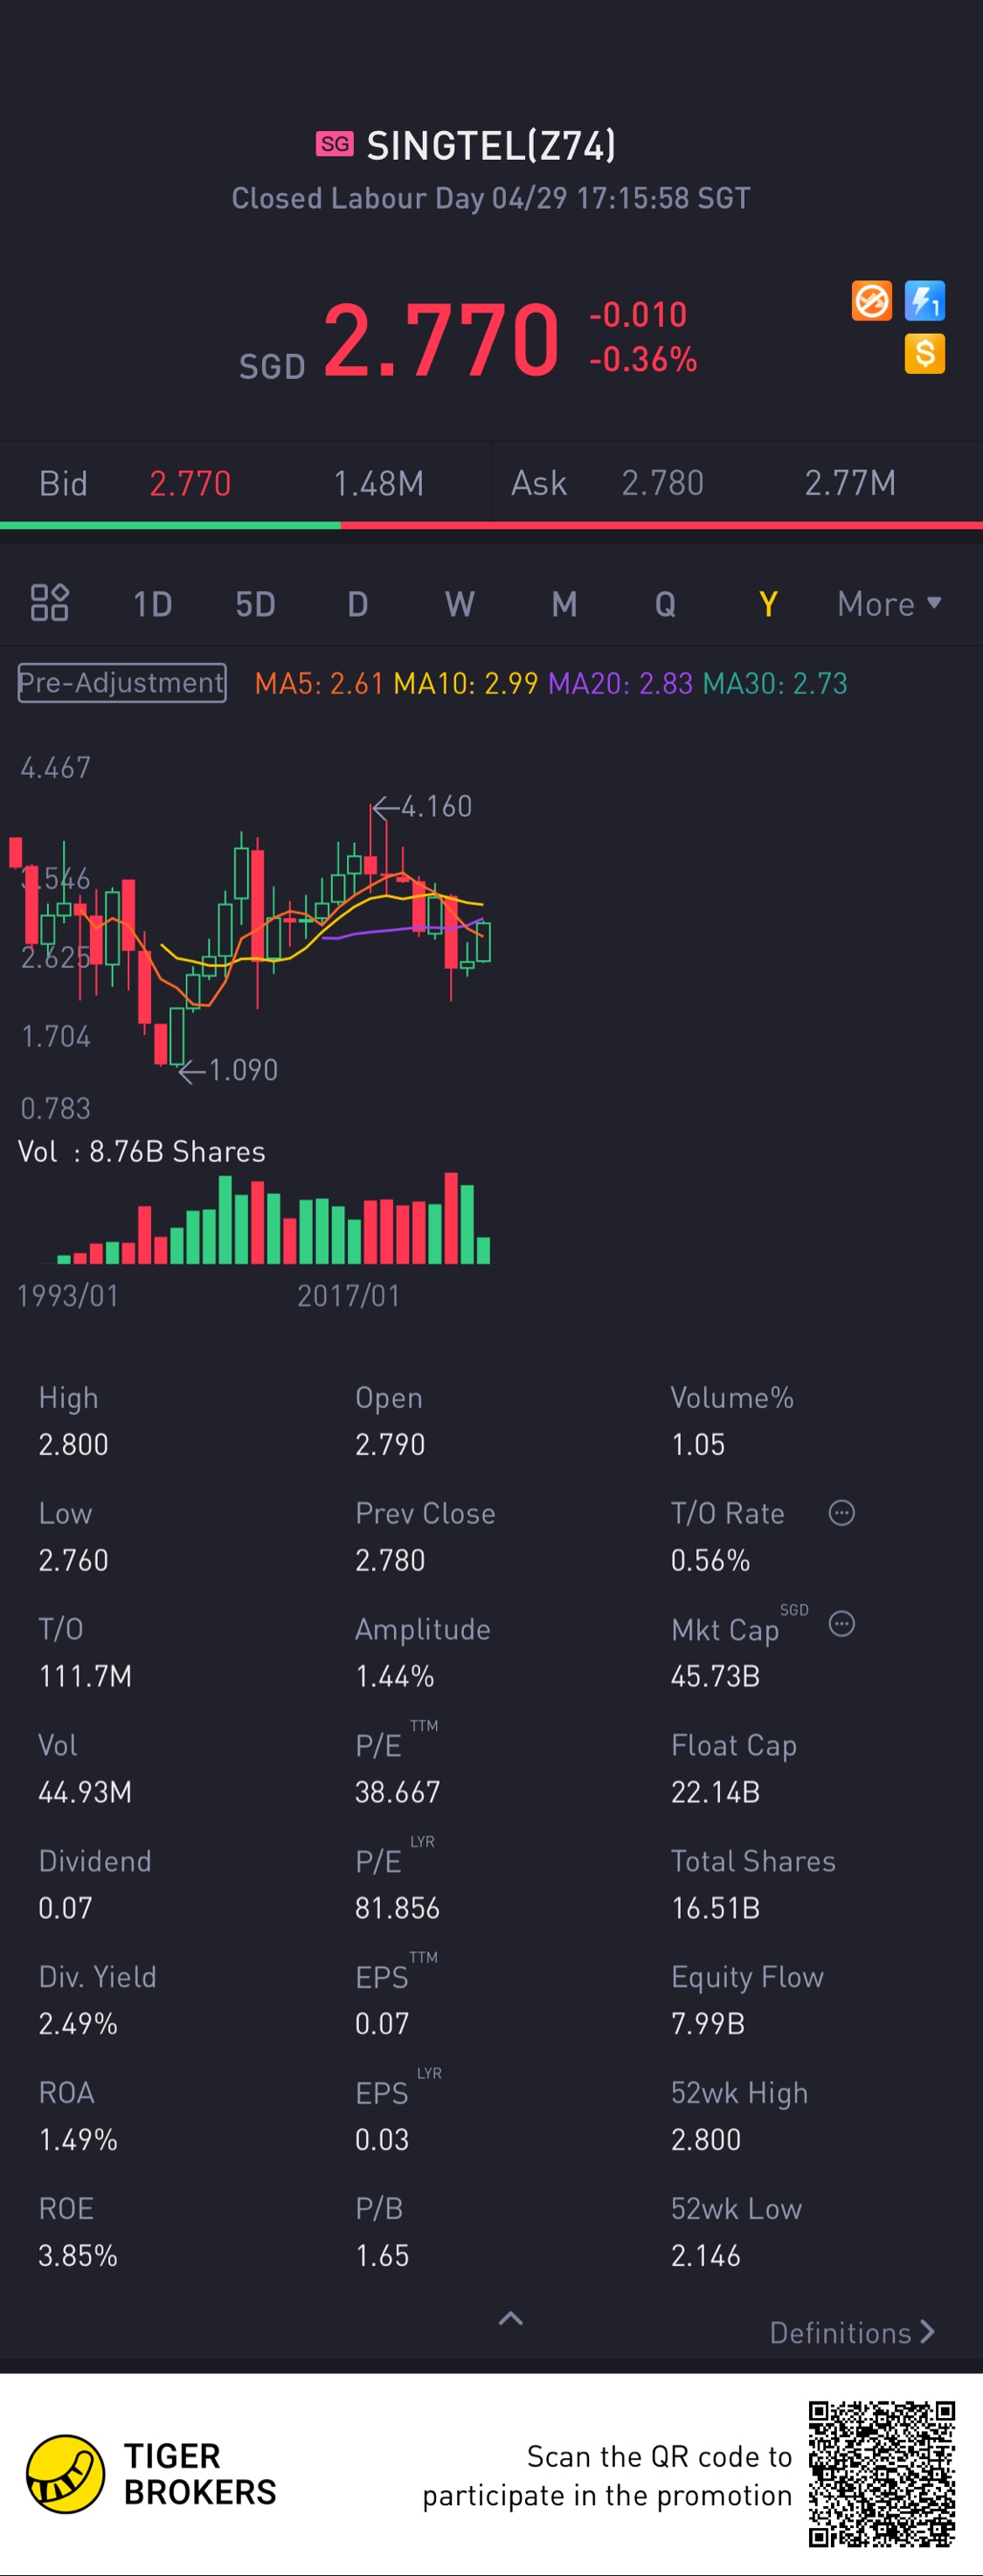Switch chart to 1D timeframe
The width and height of the screenshot is (983, 2576).
(153, 604)
